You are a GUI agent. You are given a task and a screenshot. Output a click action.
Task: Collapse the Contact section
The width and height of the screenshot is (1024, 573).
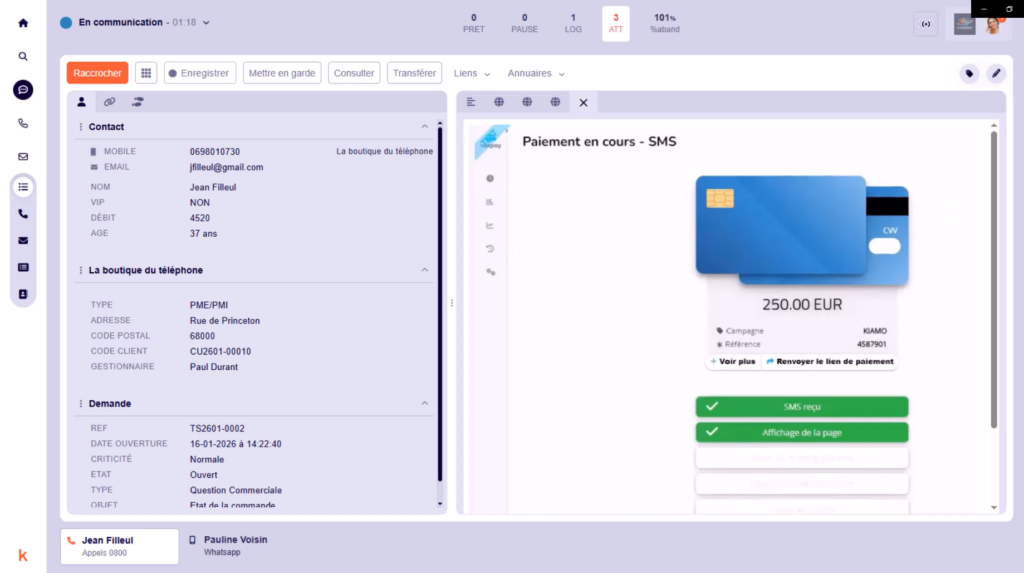click(x=424, y=126)
